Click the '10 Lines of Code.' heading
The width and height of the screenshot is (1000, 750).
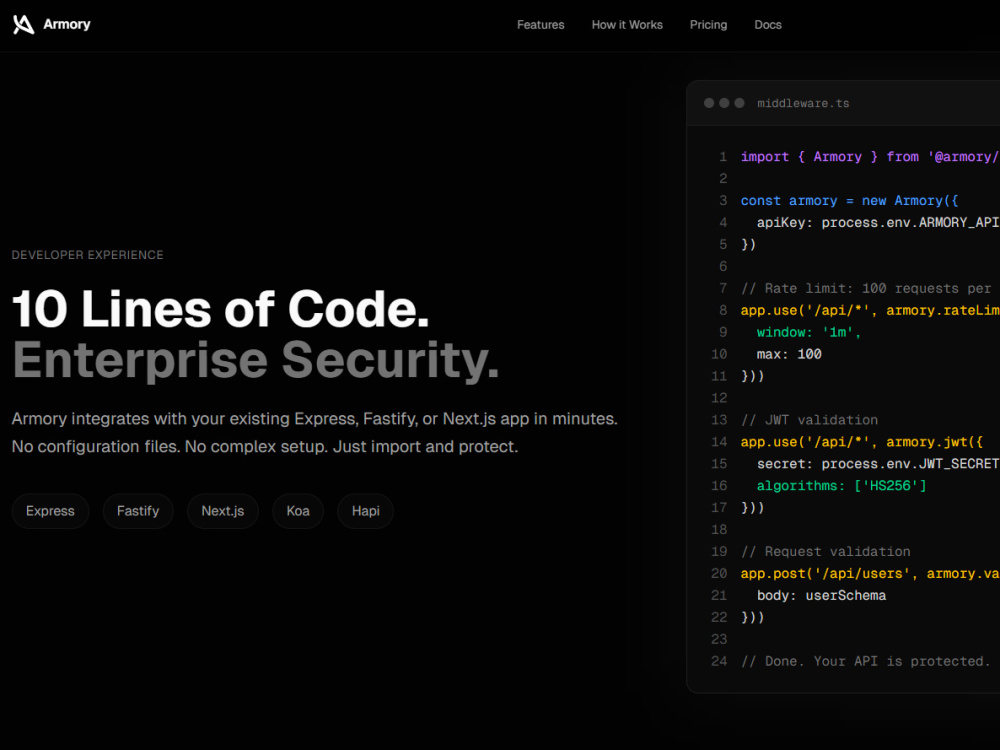(221, 309)
